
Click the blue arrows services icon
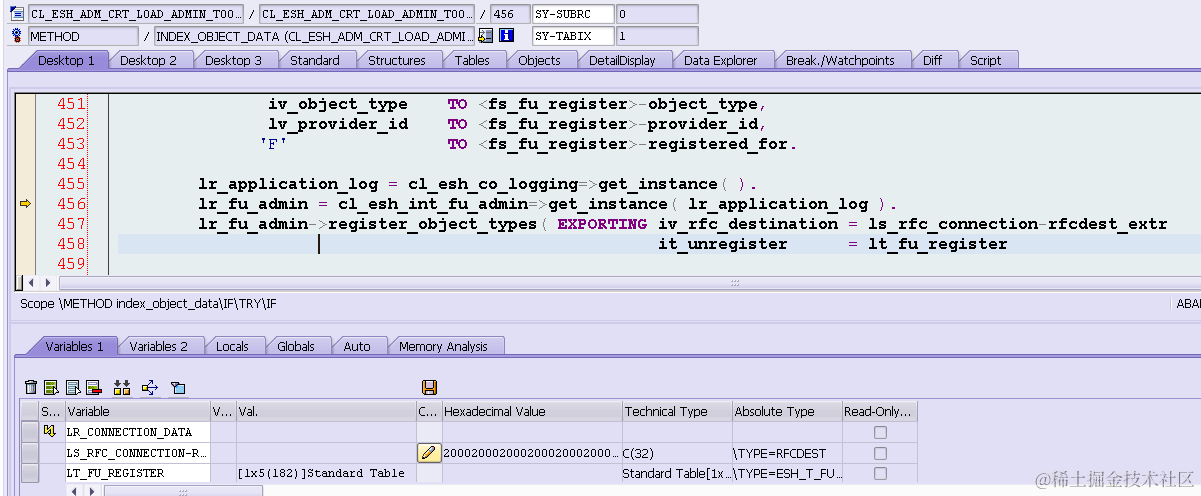[150, 387]
